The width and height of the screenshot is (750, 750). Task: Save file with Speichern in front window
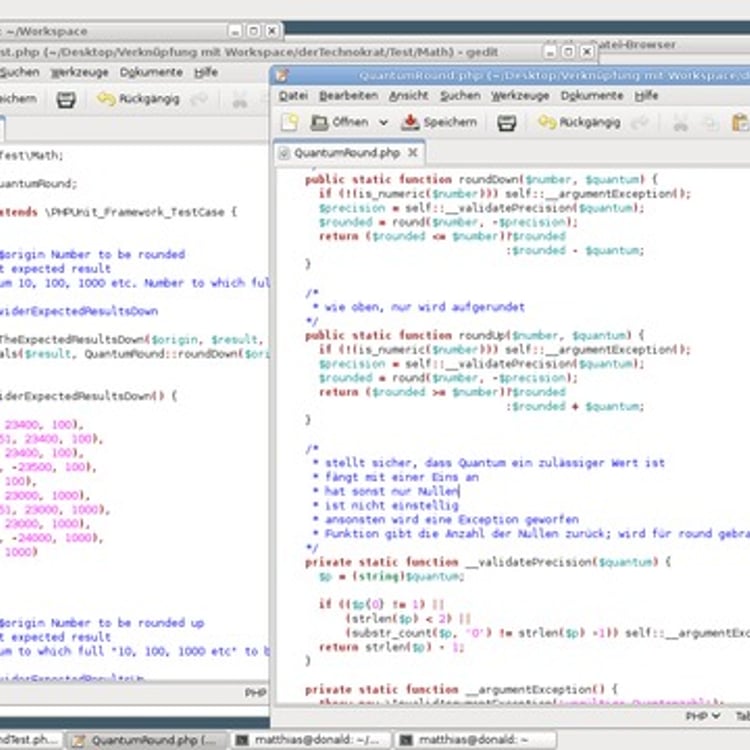[439, 122]
